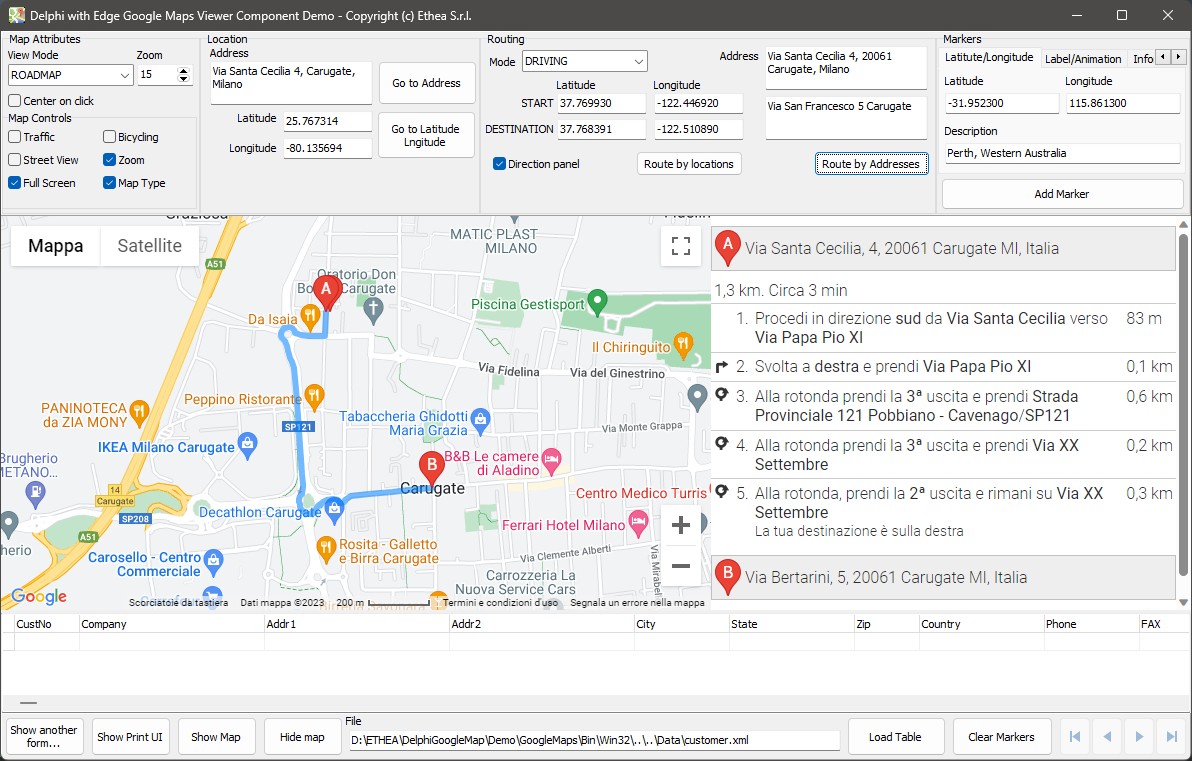Click the Load Table button
The image size is (1192, 761).
[896, 736]
